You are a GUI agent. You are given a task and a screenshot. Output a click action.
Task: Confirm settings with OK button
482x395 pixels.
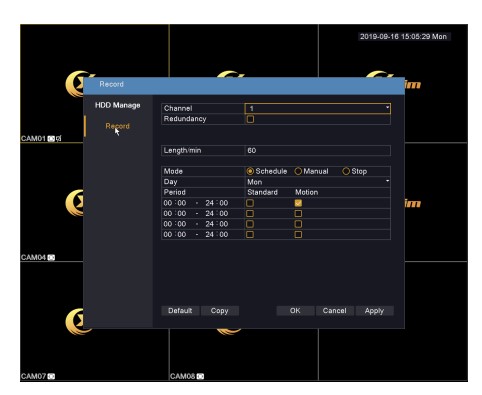[295, 311]
